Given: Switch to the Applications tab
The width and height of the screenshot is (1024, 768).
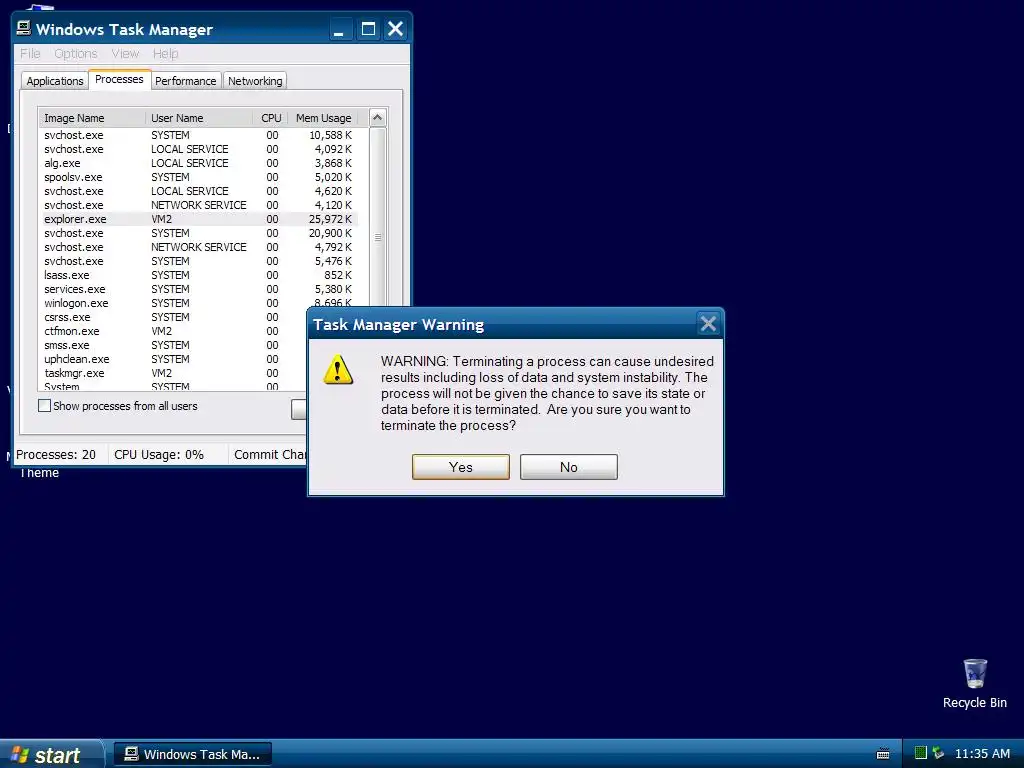Looking at the screenshot, I should [55, 81].
